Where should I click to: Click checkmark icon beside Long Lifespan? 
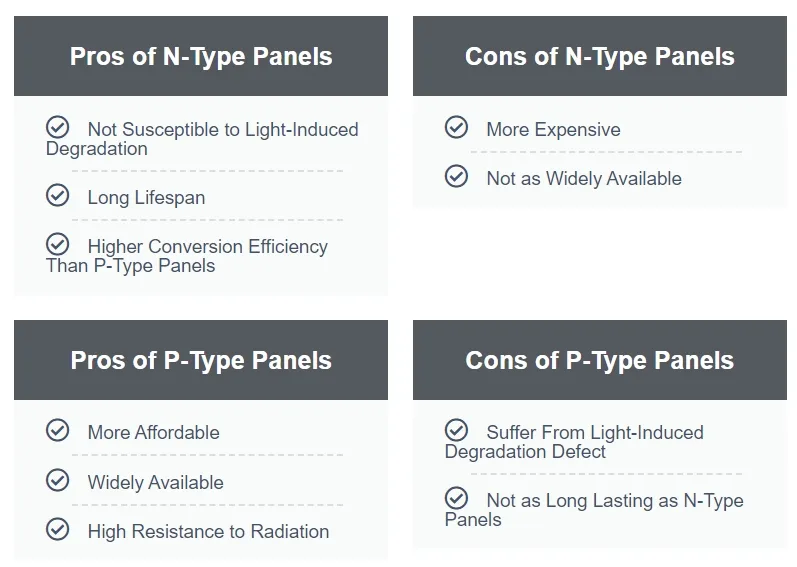(x=58, y=196)
